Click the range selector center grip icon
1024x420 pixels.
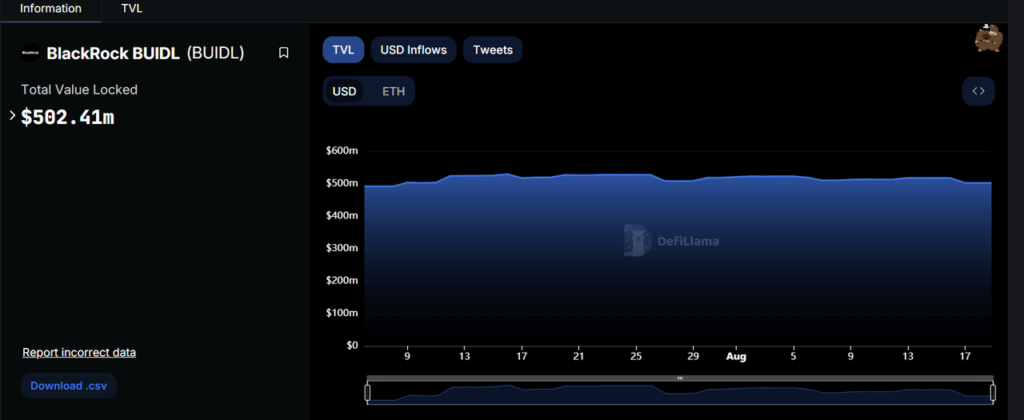pyautogui.click(x=680, y=378)
